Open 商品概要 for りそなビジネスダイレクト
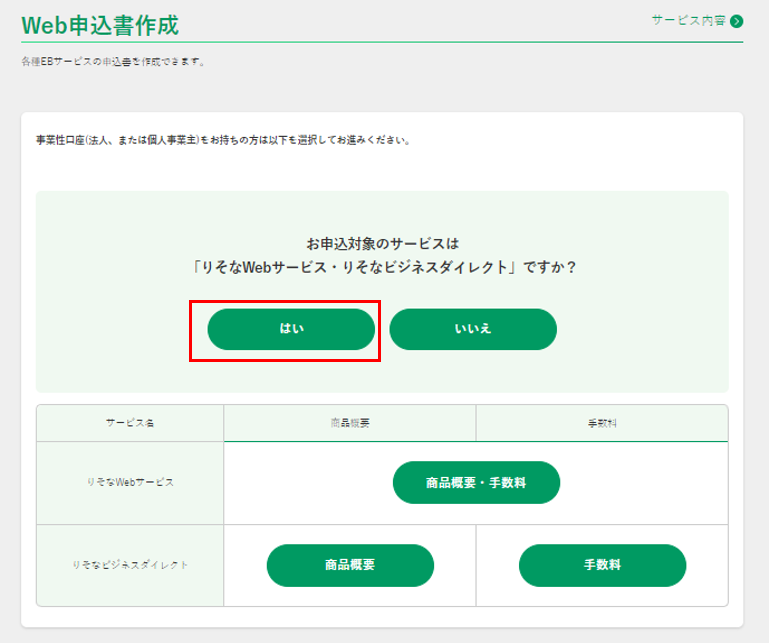Screen dimensions: 769x643 coord(350,565)
